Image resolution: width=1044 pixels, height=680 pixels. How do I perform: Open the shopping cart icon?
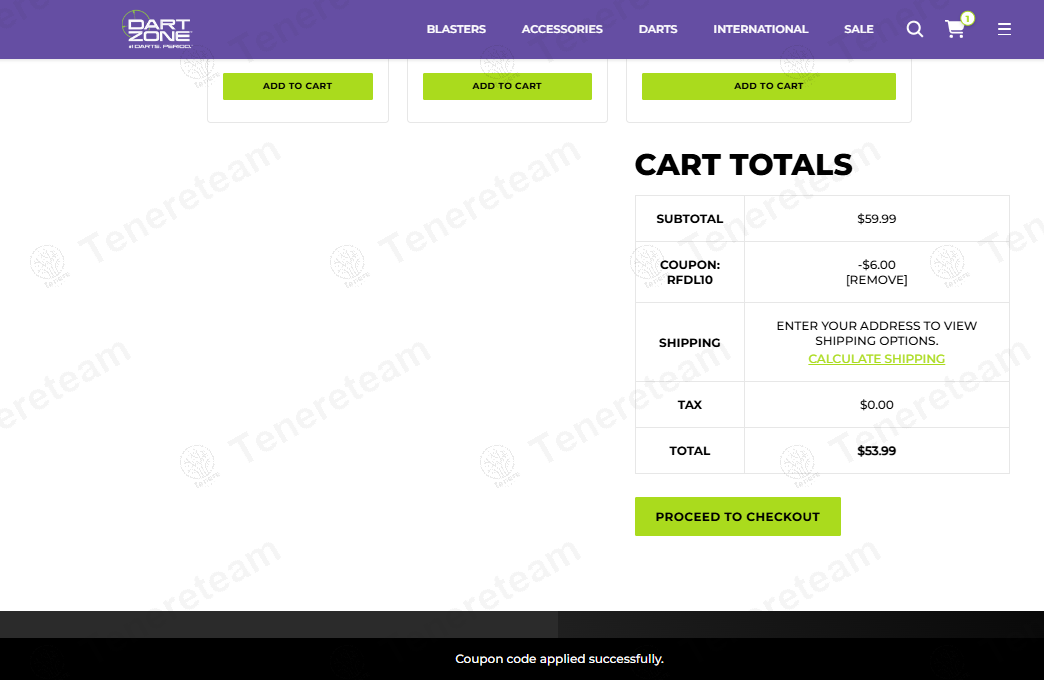coord(955,30)
